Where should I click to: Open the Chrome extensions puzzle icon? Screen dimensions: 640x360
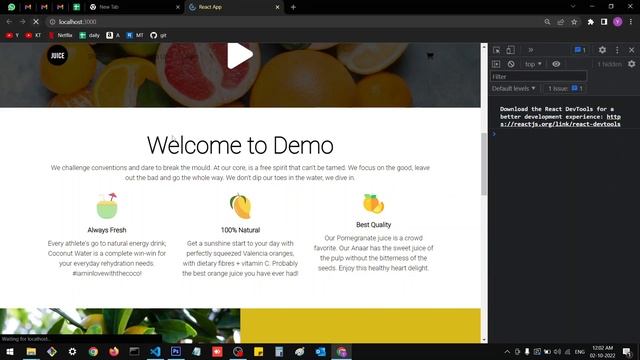click(x=590, y=22)
